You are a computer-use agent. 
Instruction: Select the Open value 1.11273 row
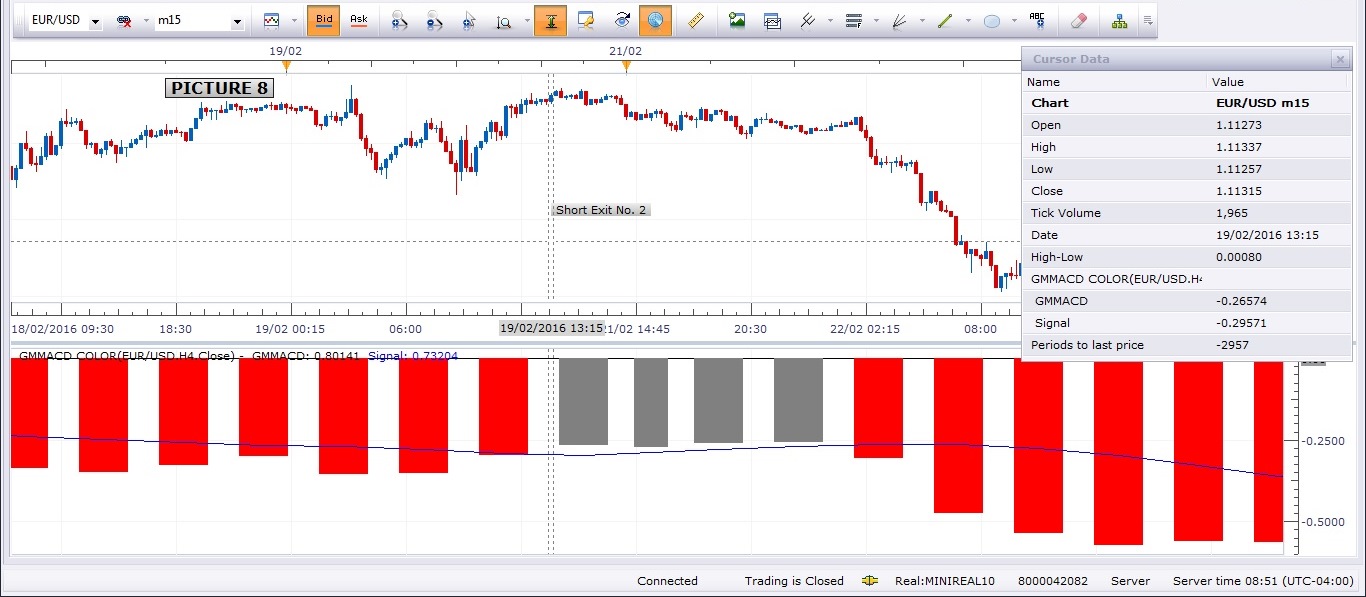[x=1186, y=125]
